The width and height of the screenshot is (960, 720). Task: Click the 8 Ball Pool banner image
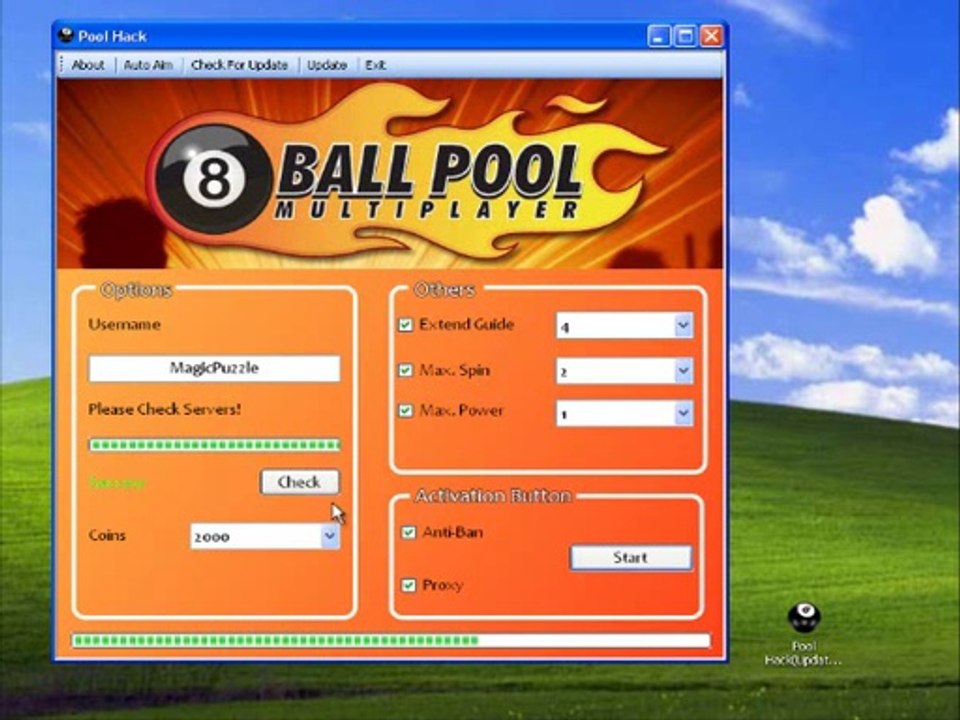[x=389, y=174]
